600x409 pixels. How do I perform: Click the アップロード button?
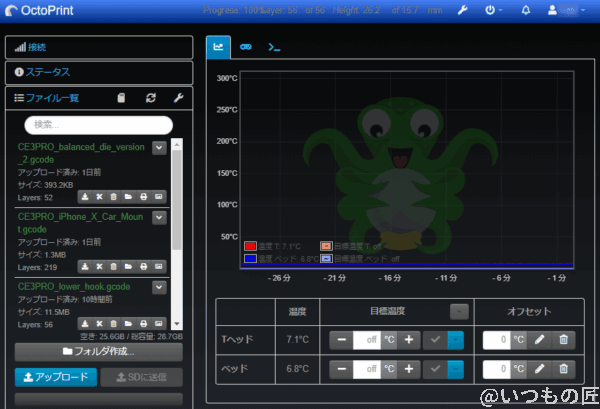56,376
